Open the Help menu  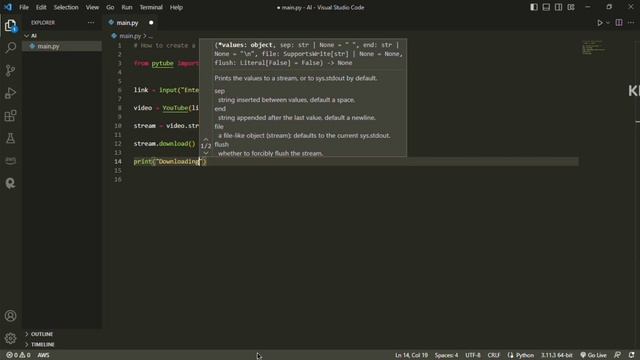(x=176, y=7)
